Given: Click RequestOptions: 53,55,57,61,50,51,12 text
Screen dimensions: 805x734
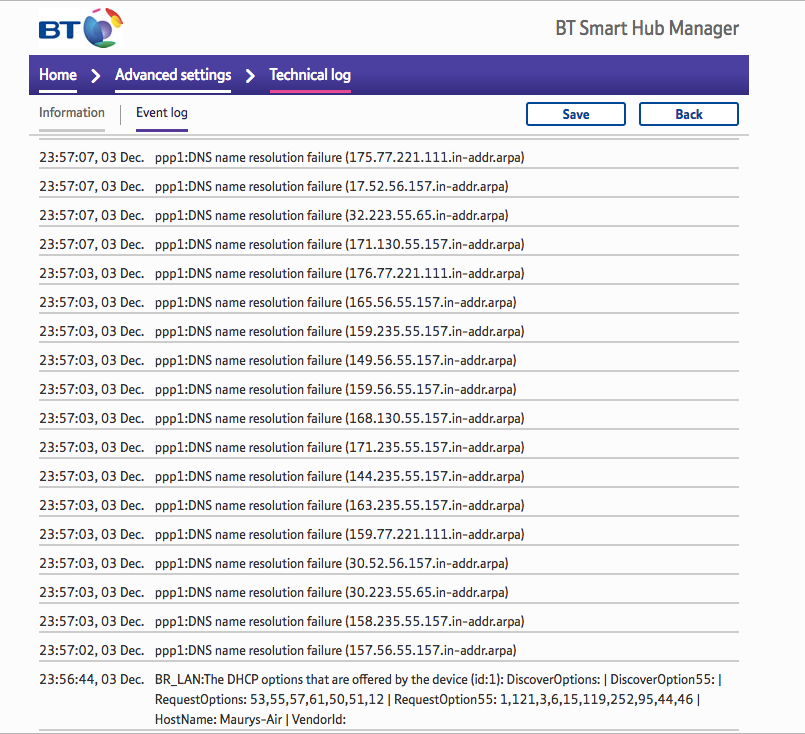Looking at the screenshot, I should (x=269, y=700).
